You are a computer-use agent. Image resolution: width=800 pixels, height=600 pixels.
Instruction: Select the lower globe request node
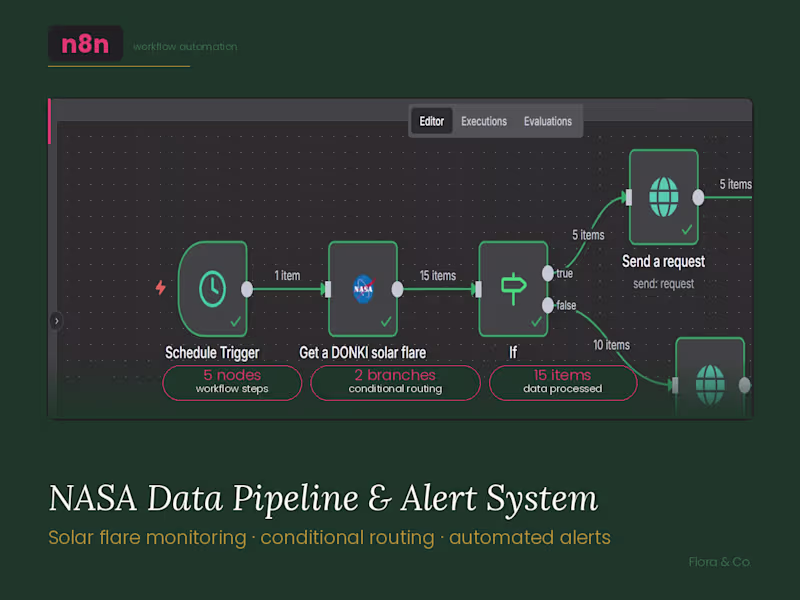point(710,378)
